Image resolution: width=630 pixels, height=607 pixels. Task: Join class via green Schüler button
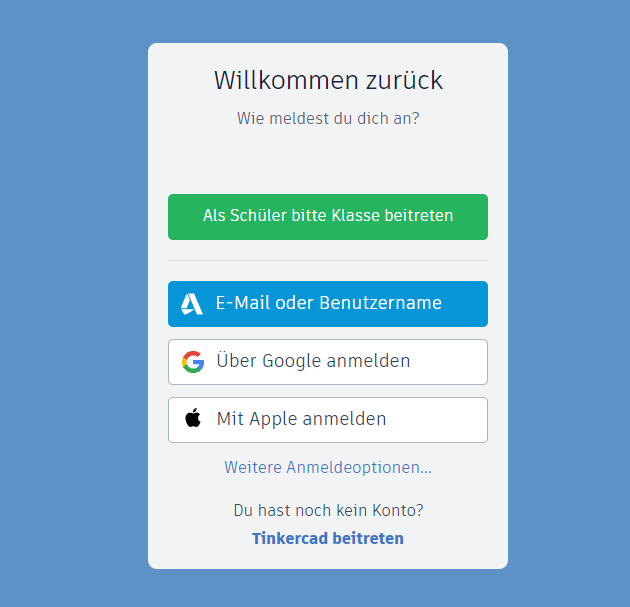(x=328, y=217)
